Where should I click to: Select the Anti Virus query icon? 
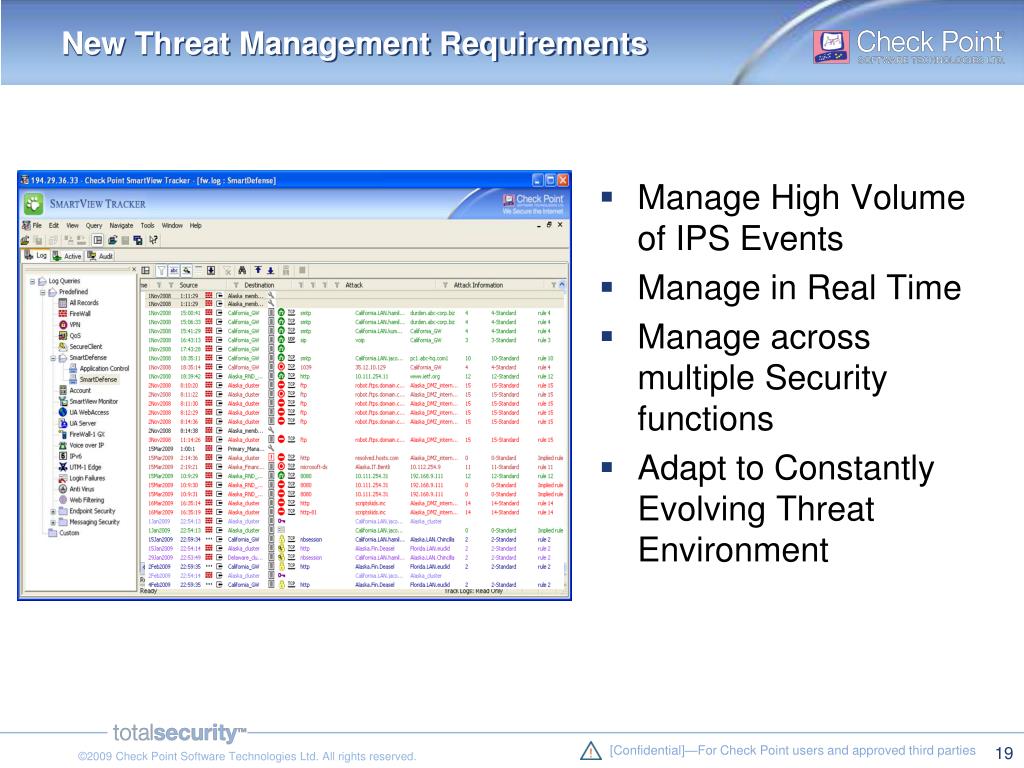click(63, 489)
